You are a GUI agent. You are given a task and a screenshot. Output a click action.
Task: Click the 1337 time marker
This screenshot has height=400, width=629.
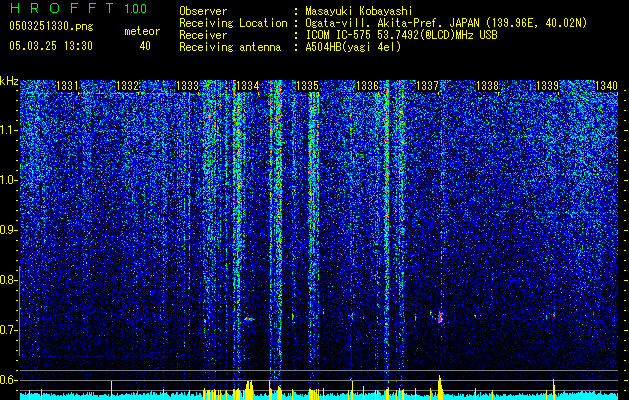428,86
